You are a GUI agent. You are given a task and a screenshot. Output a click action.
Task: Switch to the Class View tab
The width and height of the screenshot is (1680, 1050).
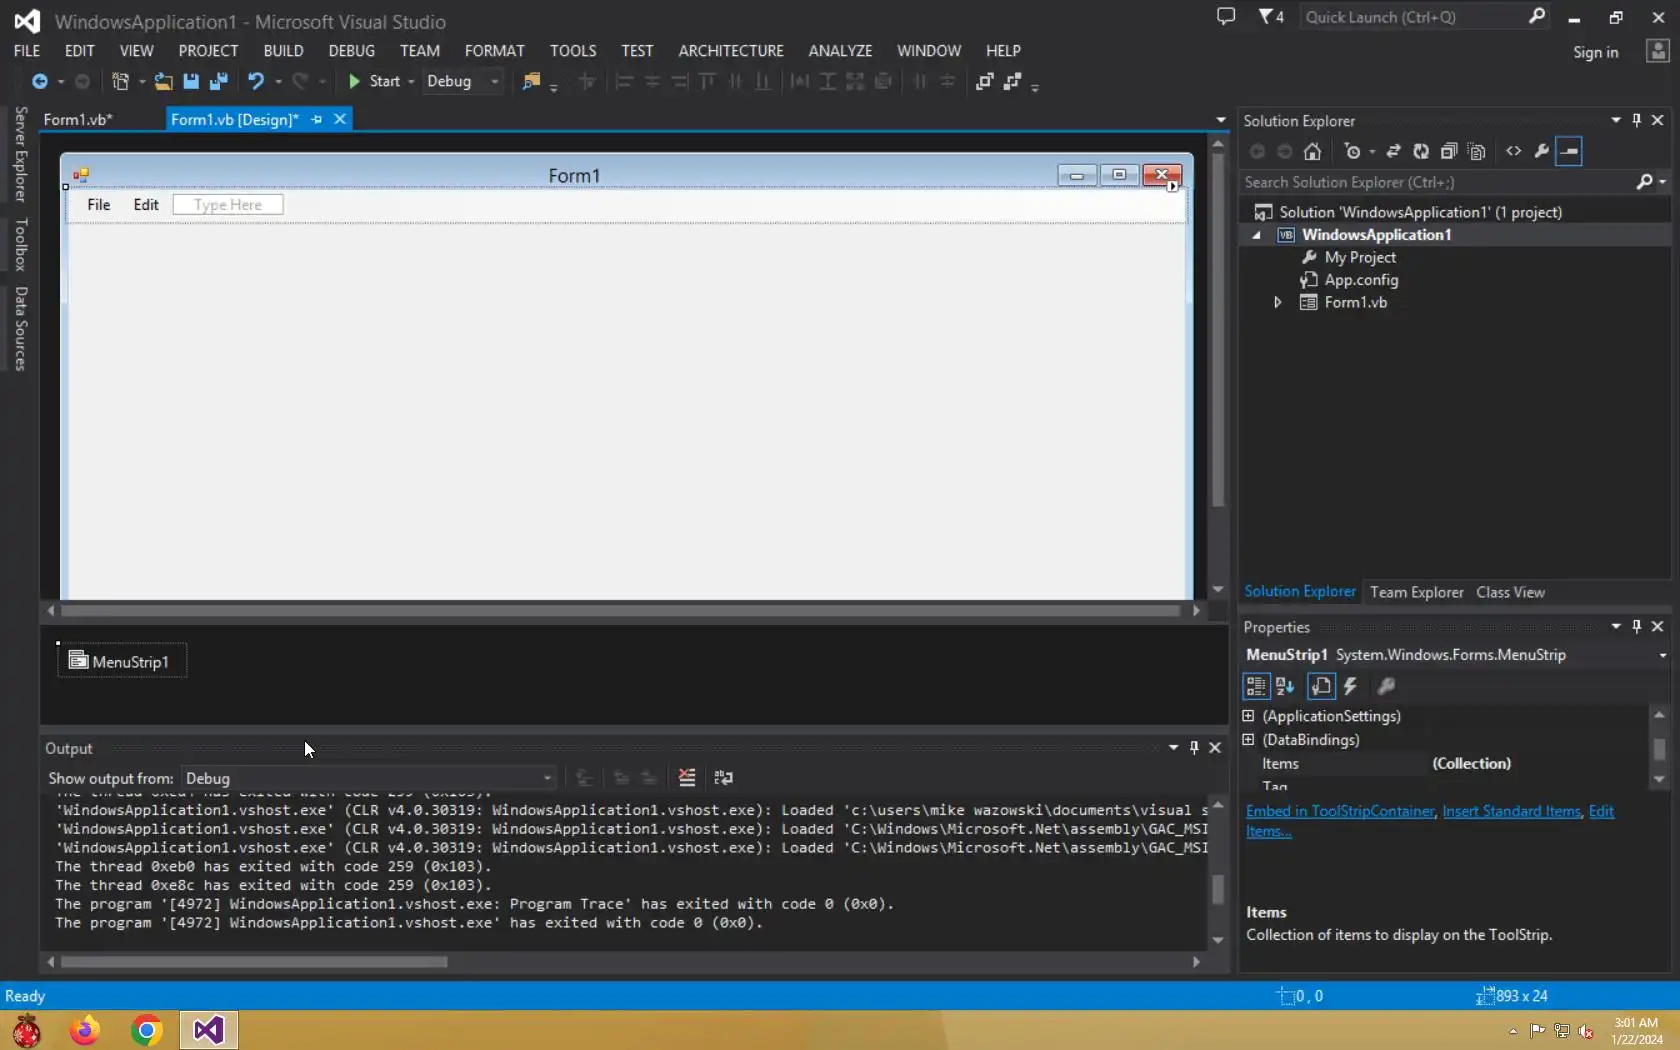tap(1510, 592)
